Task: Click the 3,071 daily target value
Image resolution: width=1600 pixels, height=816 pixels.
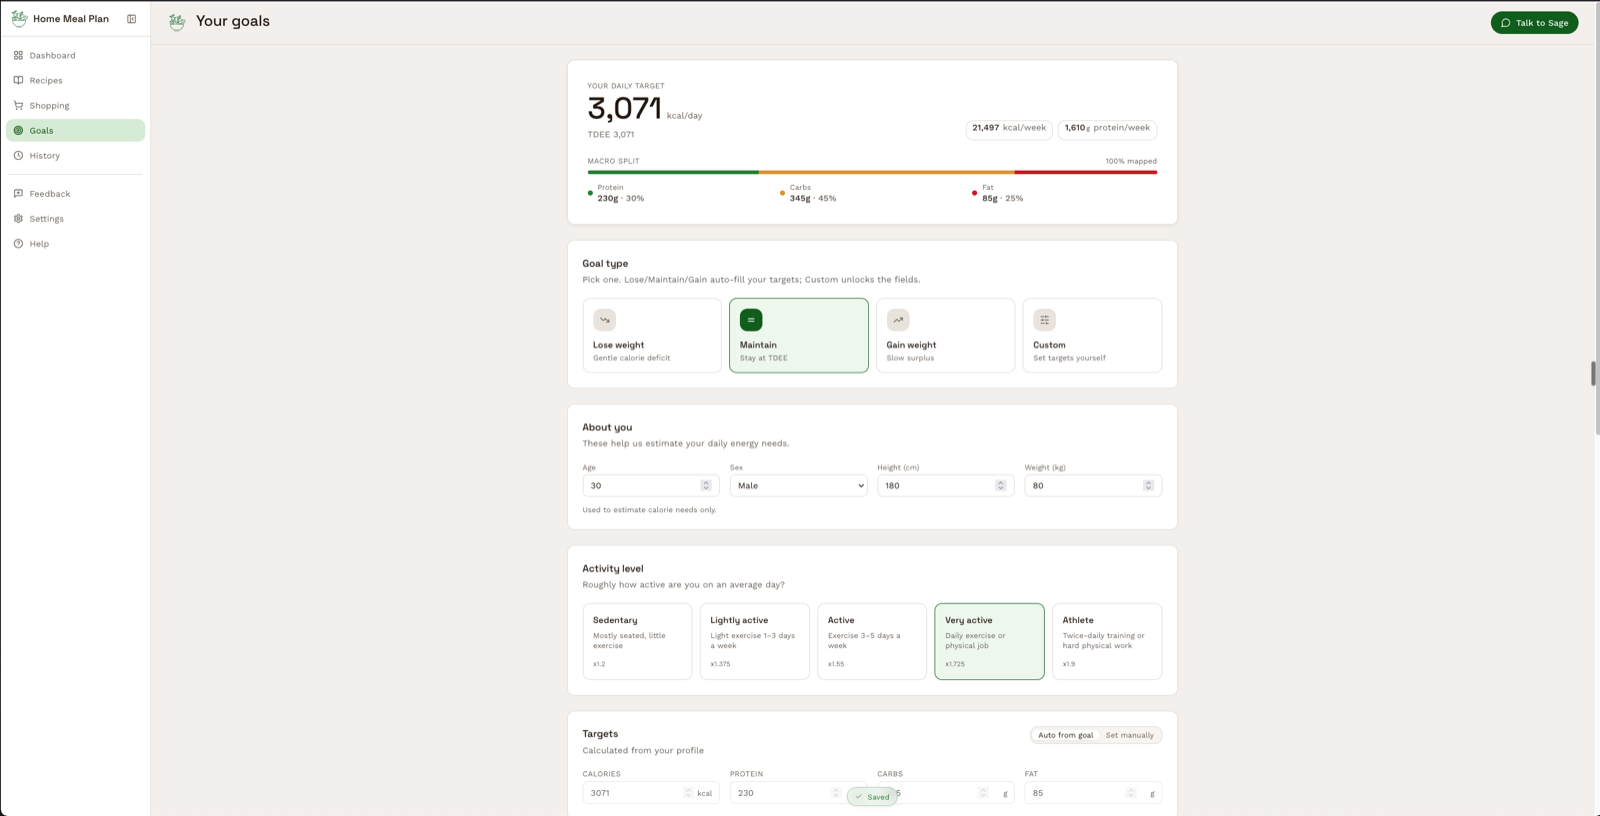Action: pyautogui.click(x=625, y=108)
